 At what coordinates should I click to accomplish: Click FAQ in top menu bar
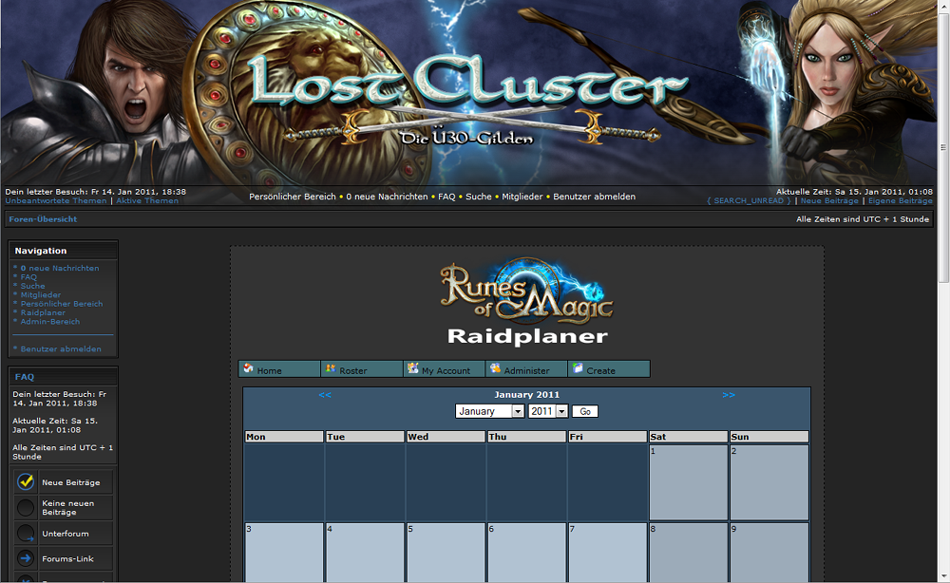click(447, 196)
